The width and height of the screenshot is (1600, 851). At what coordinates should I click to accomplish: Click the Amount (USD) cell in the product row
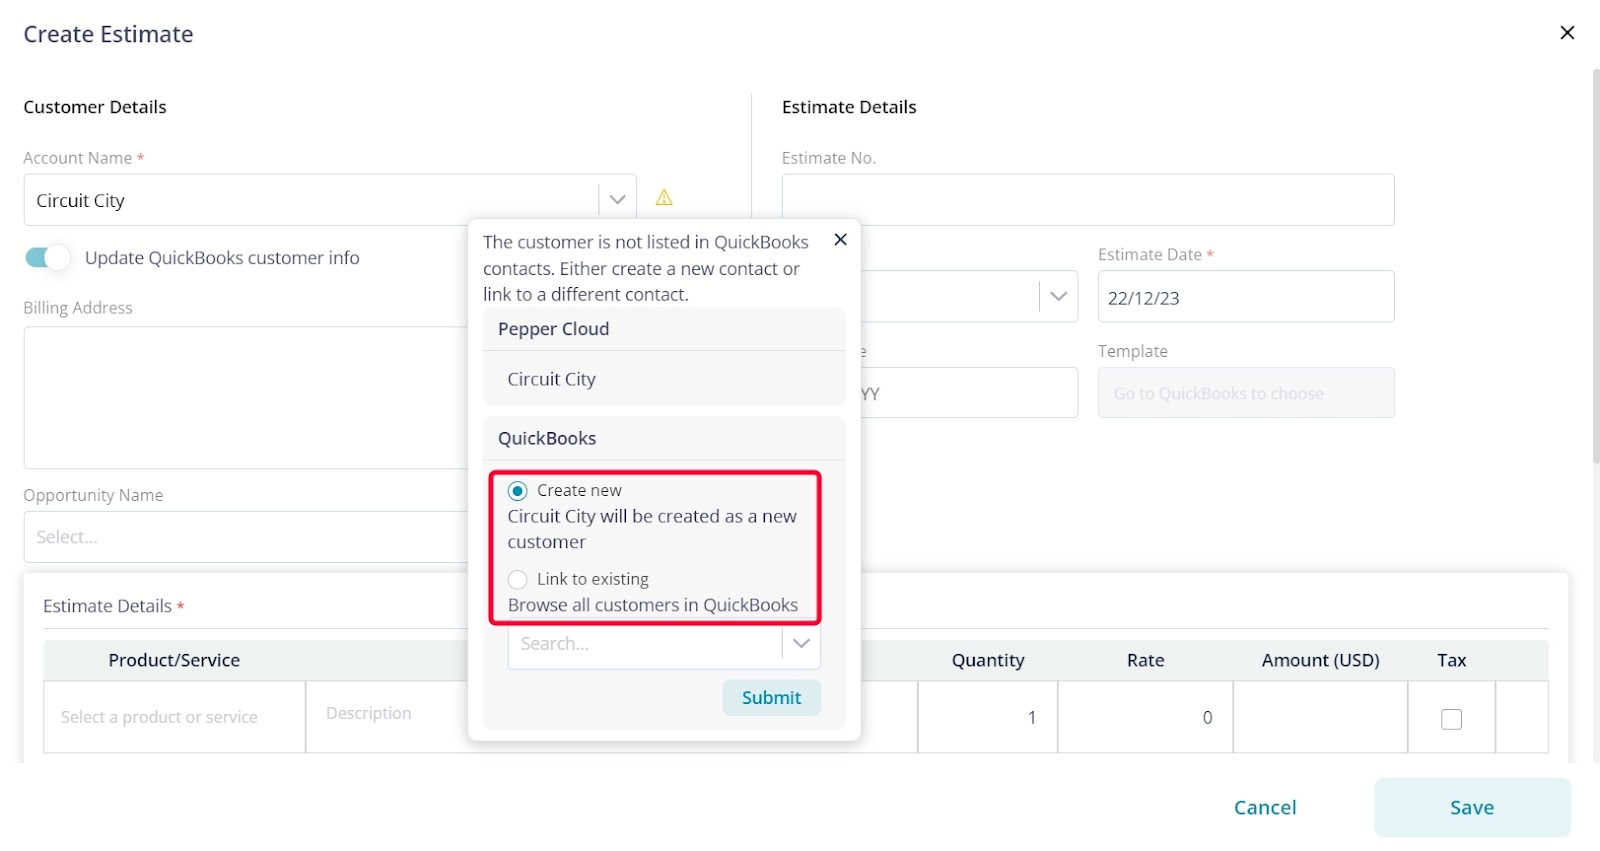click(1320, 717)
